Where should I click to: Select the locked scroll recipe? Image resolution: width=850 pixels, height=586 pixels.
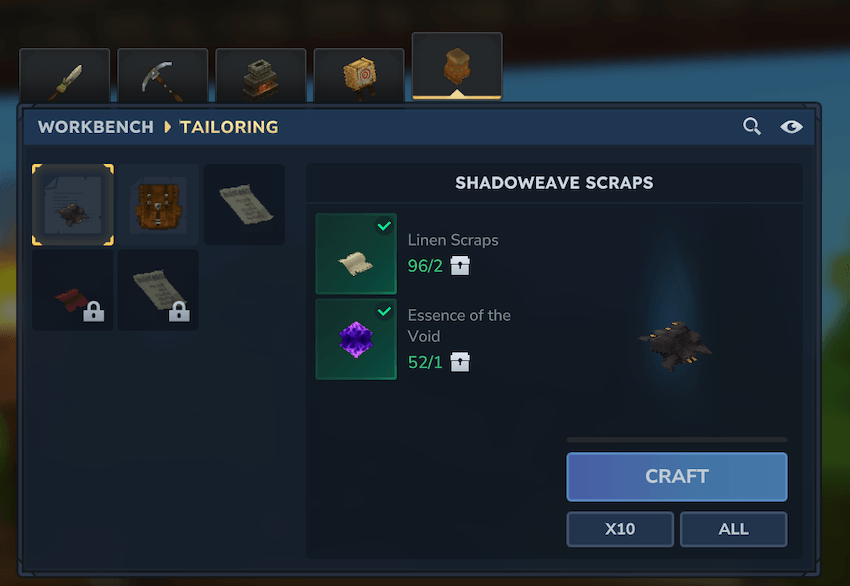click(x=158, y=290)
